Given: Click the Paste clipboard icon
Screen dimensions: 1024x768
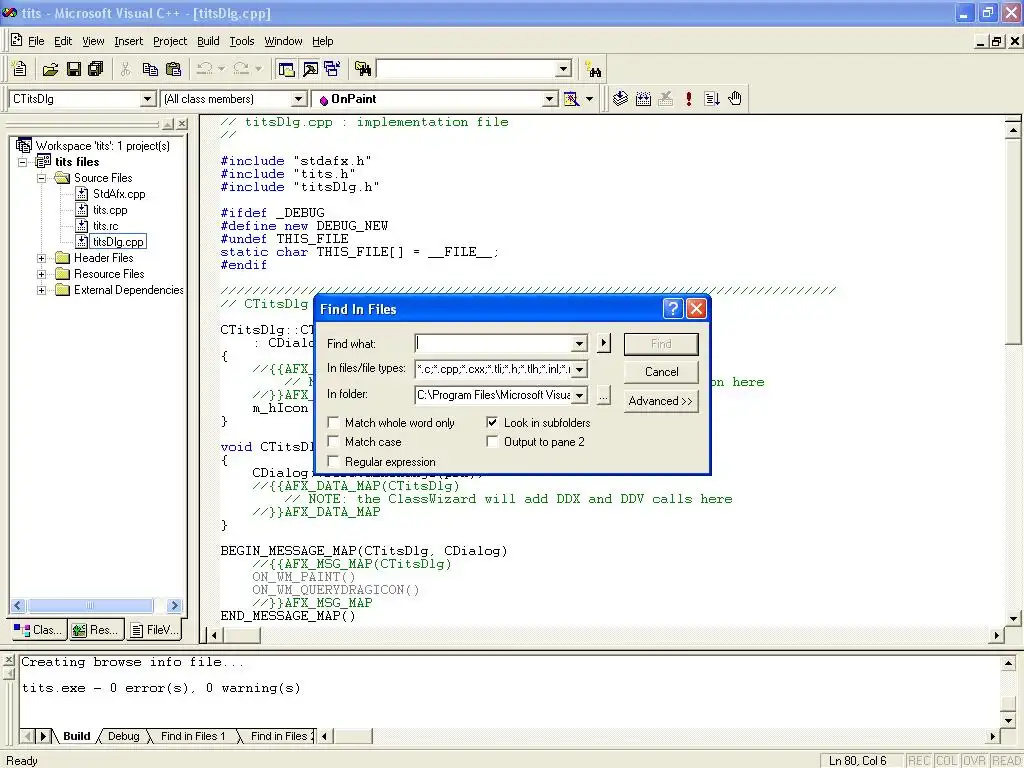Looking at the screenshot, I should (173, 69).
